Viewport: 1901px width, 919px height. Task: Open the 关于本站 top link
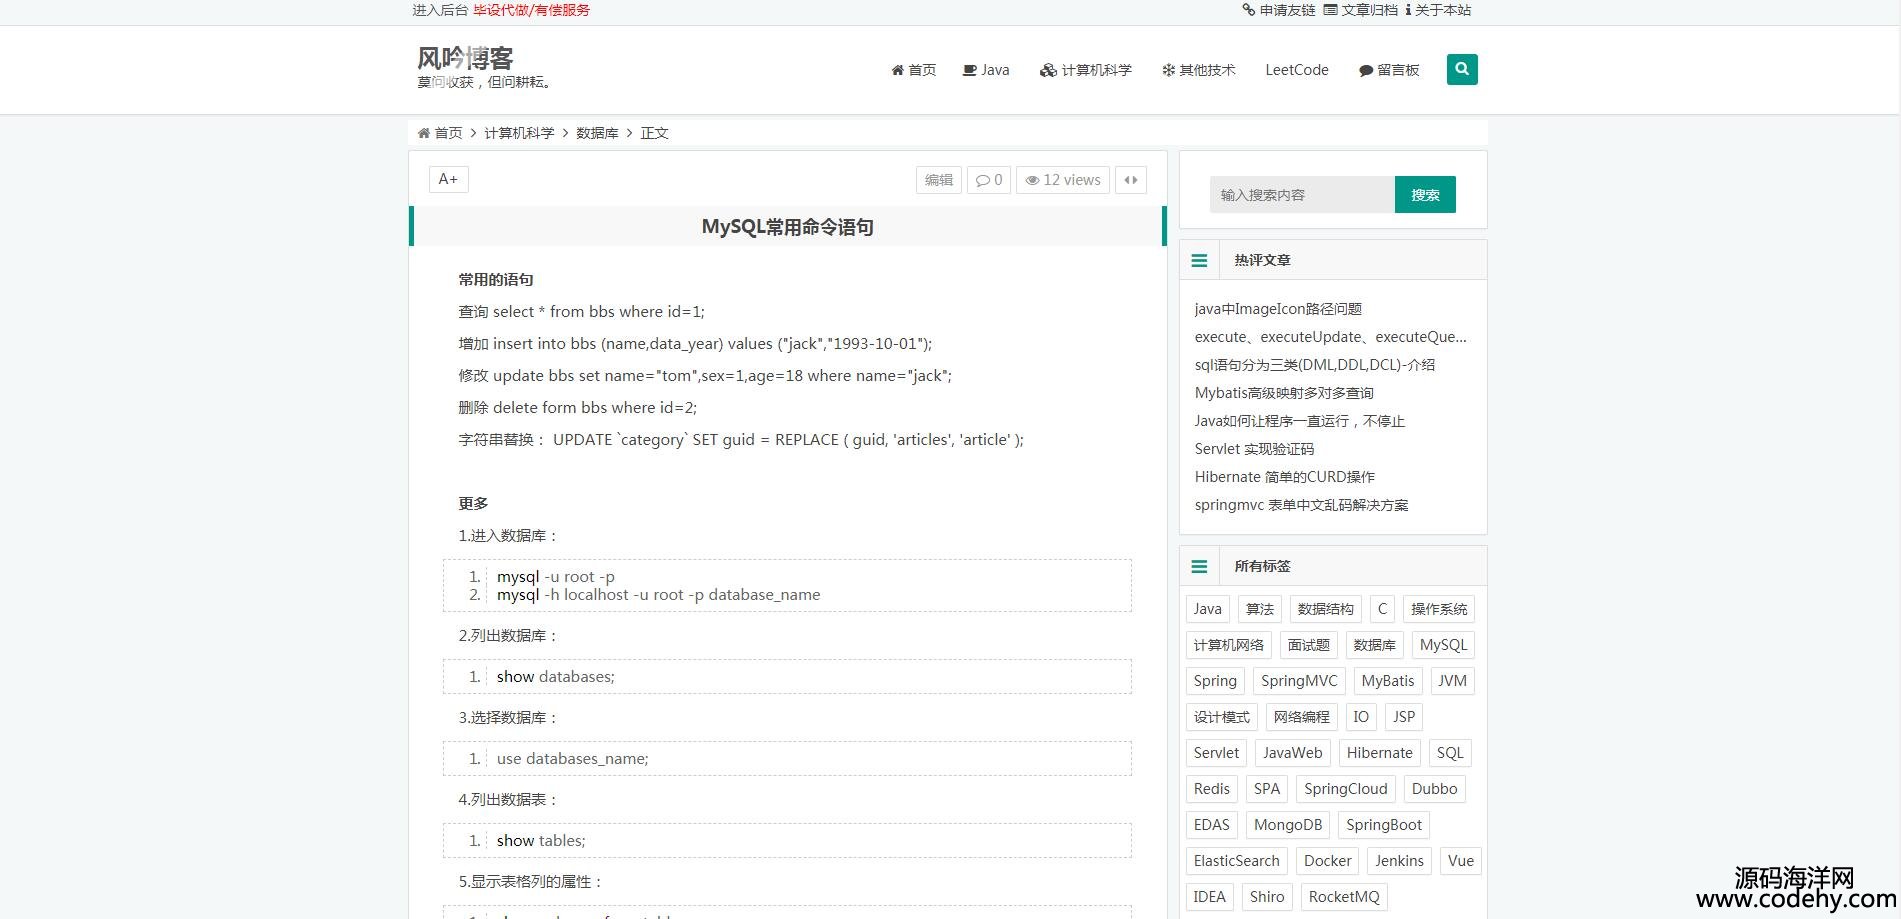click(x=1438, y=10)
